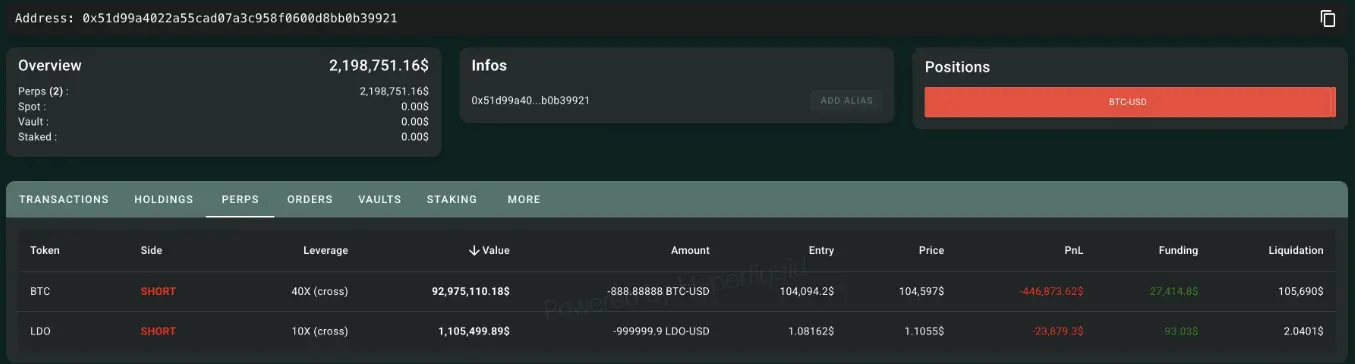The width and height of the screenshot is (1355, 364).
Task: Select the red BTC-USD position bar
Action: tap(1130, 102)
